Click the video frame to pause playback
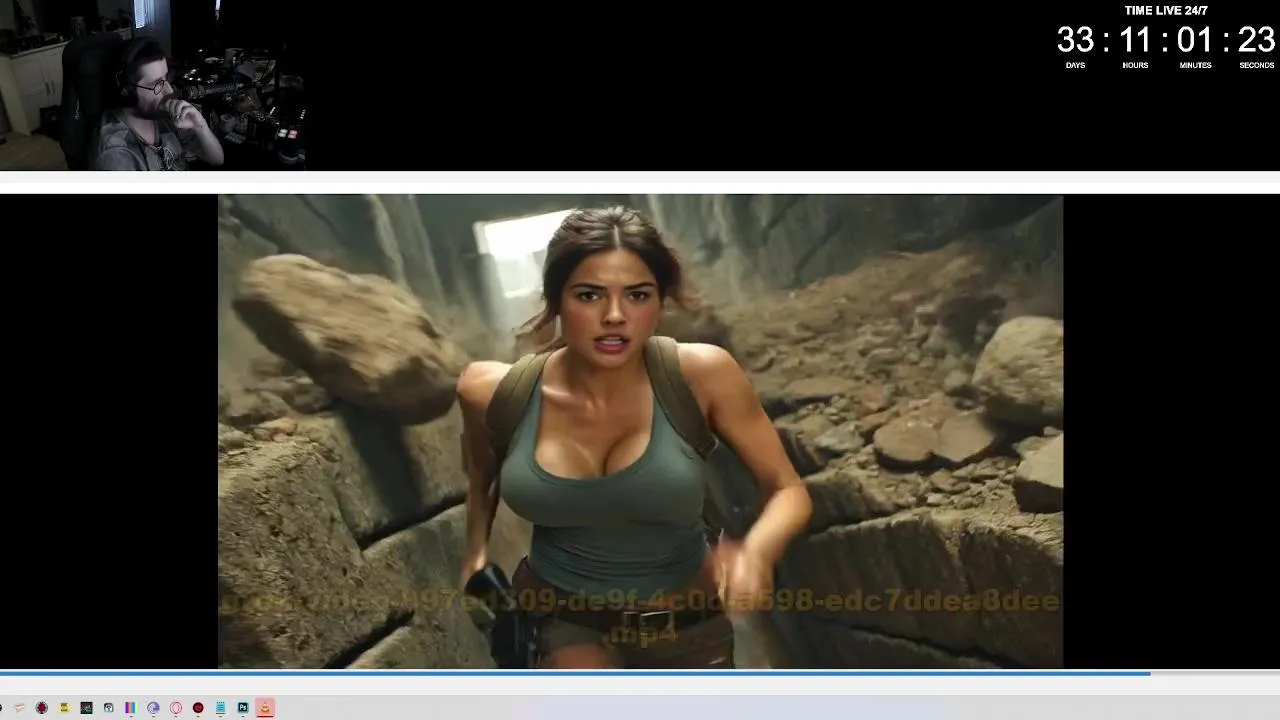The image size is (1280, 720). [x=640, y=431]
